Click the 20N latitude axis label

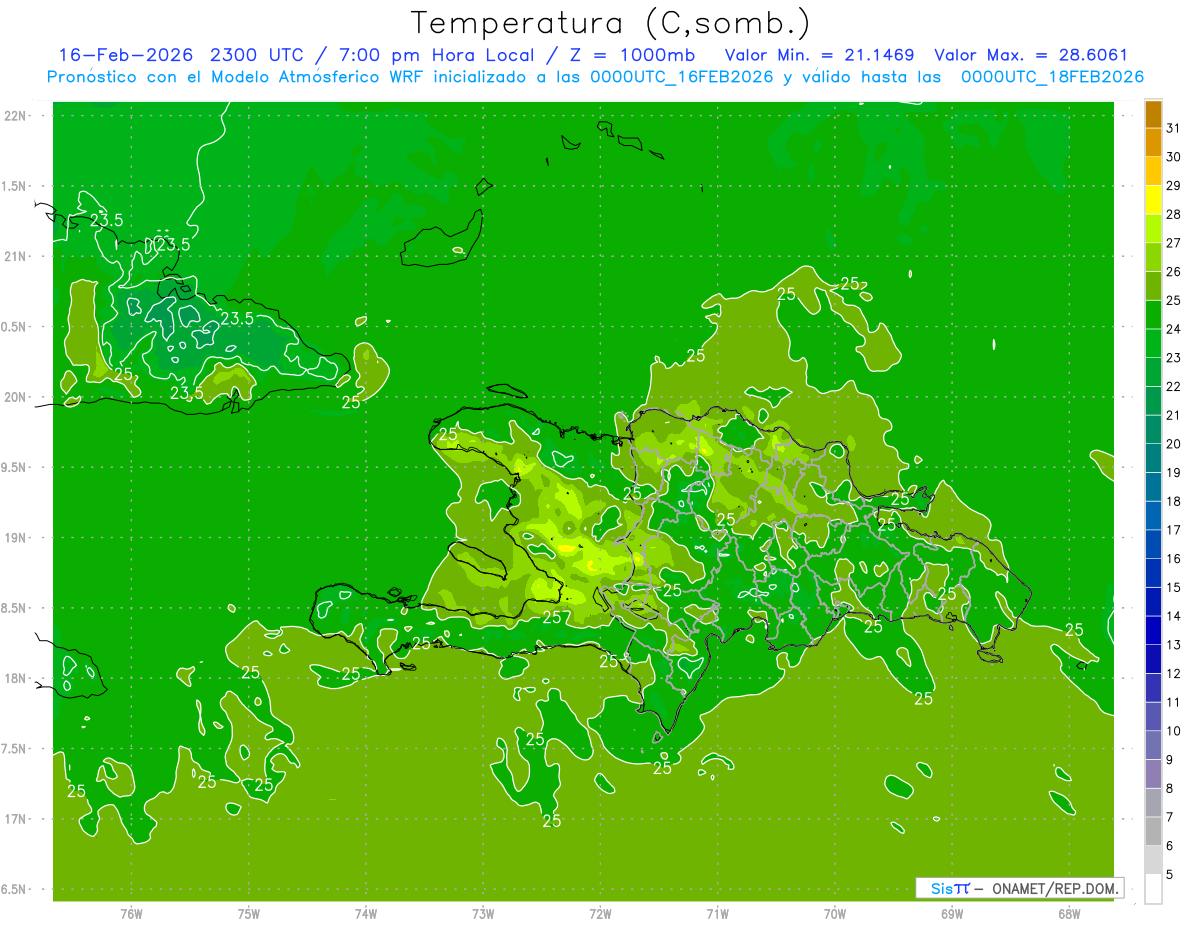click(17, 397)
